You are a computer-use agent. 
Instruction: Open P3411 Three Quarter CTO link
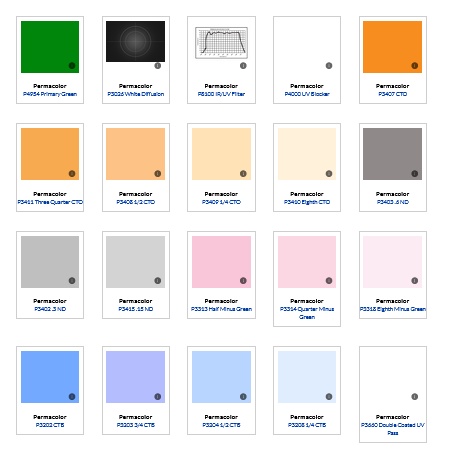point(50,202)
